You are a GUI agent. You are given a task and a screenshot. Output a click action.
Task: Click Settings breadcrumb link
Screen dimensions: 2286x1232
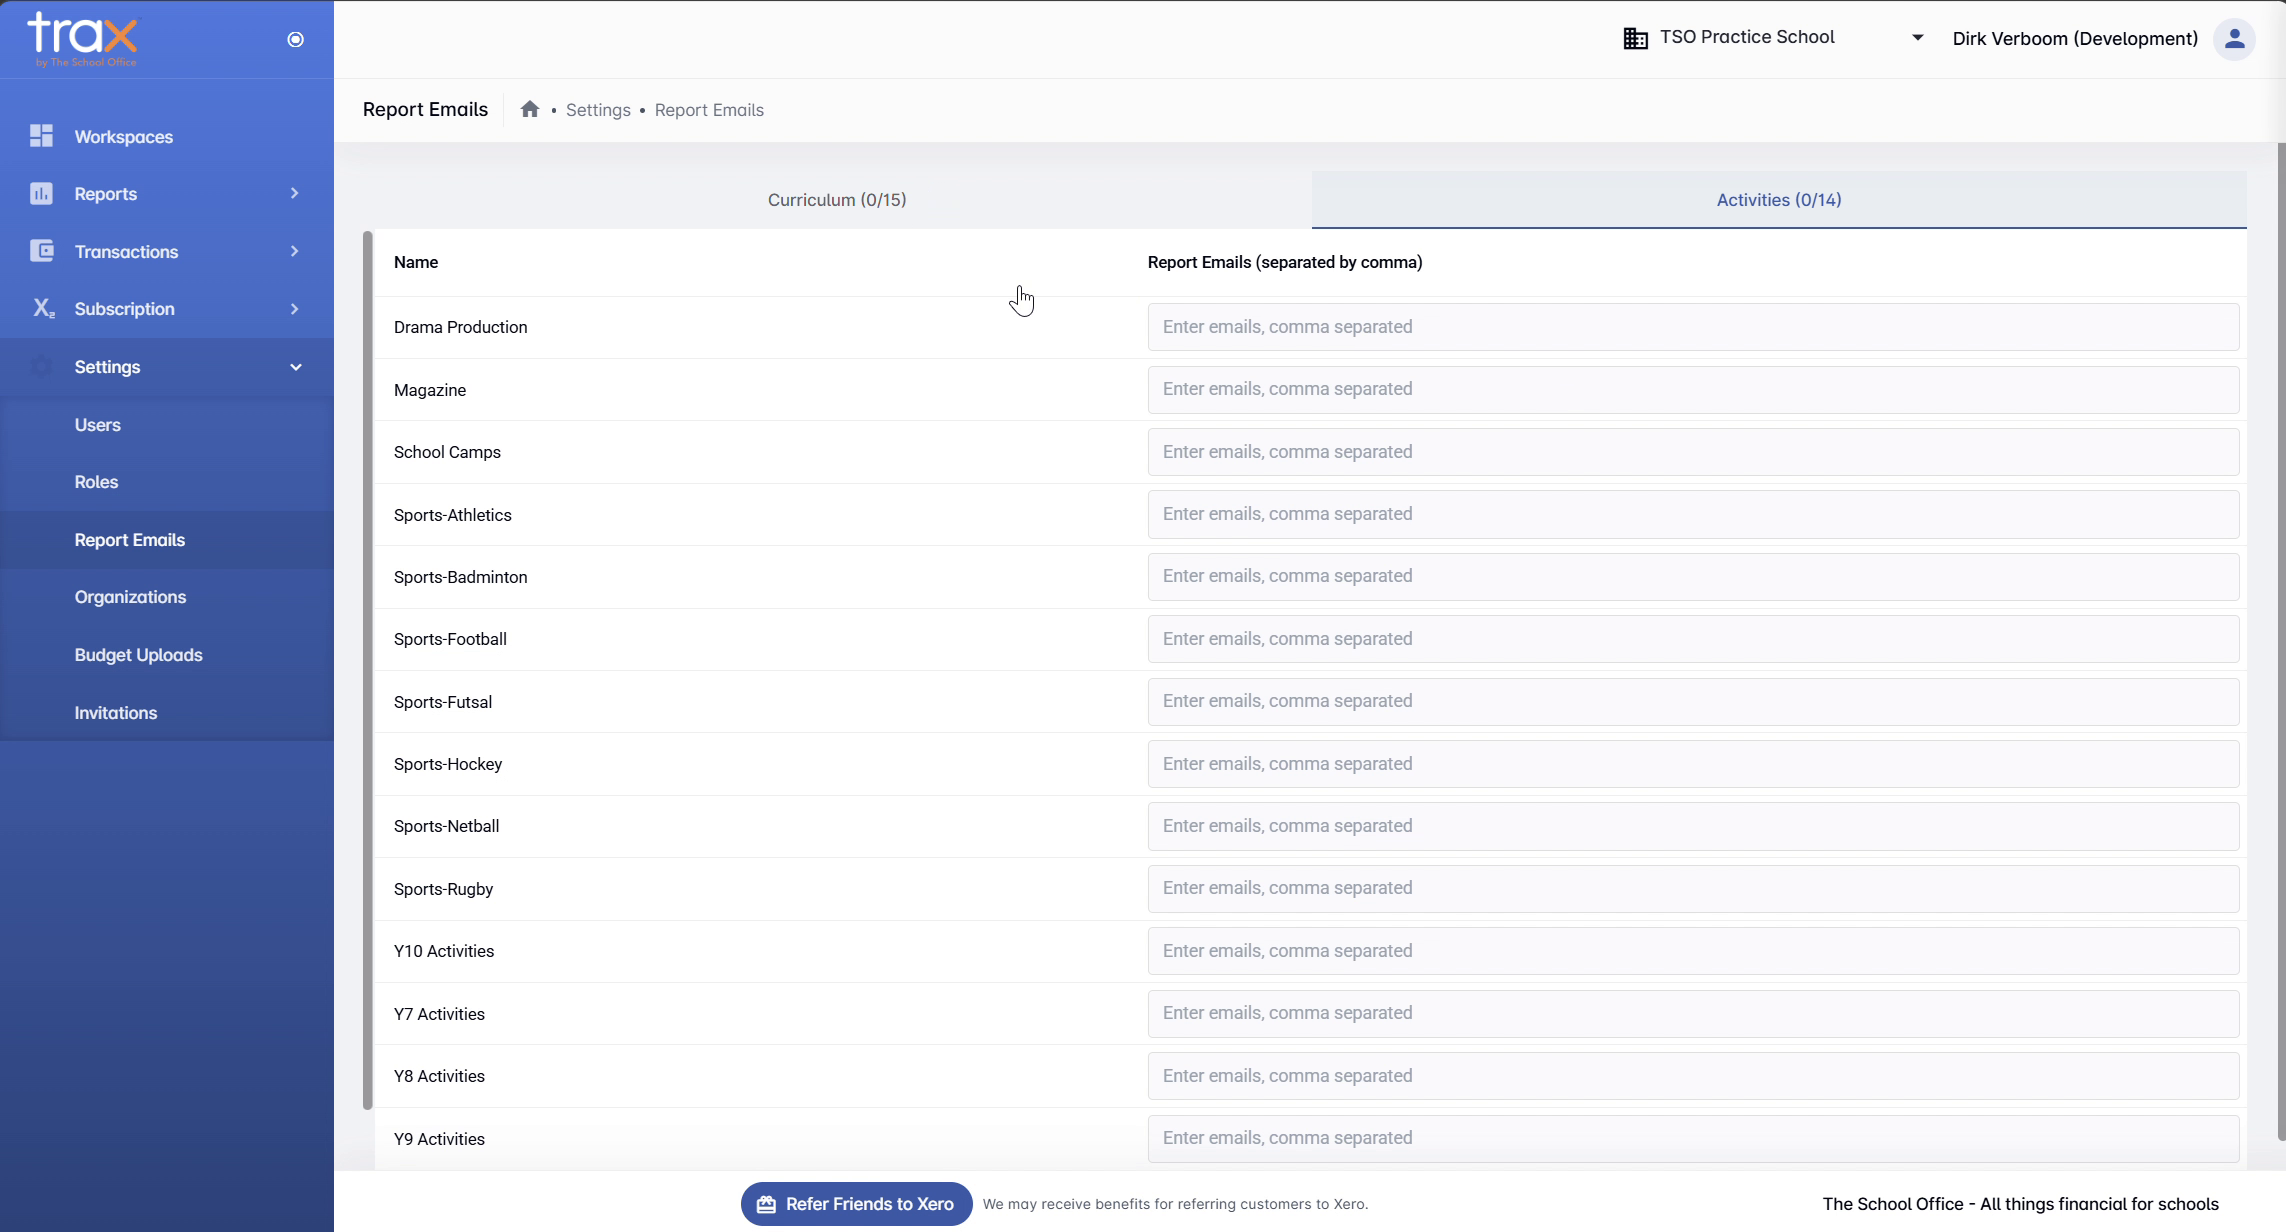[598, 110]
